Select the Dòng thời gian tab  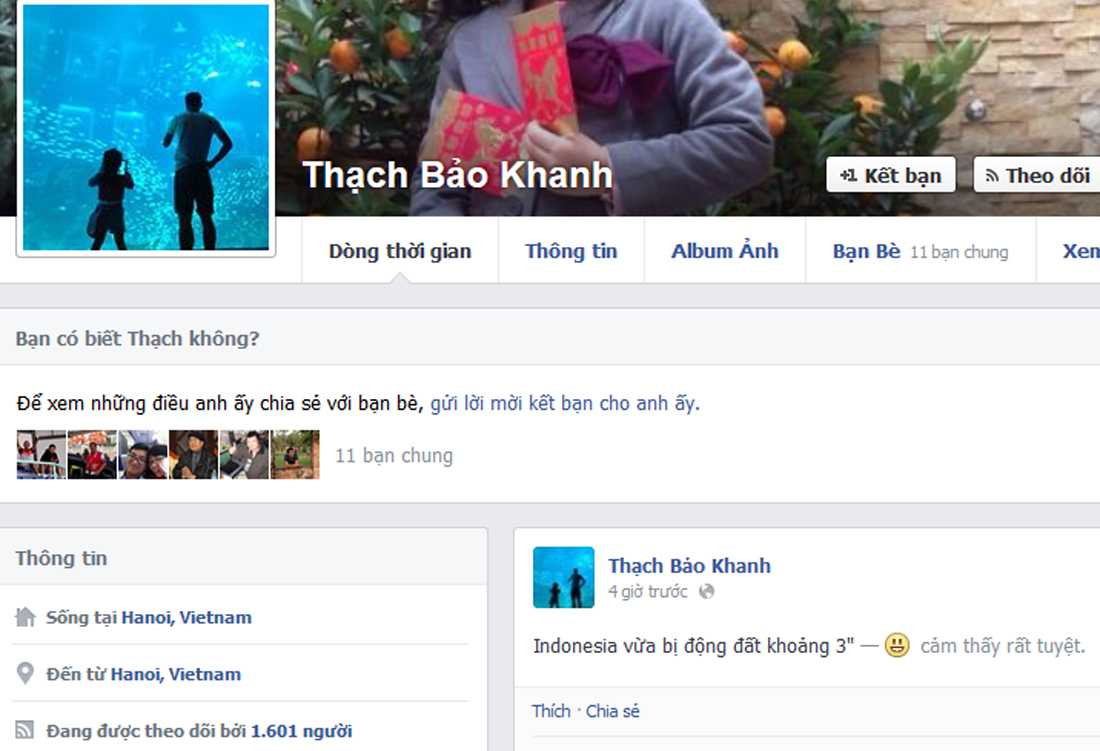400,251
